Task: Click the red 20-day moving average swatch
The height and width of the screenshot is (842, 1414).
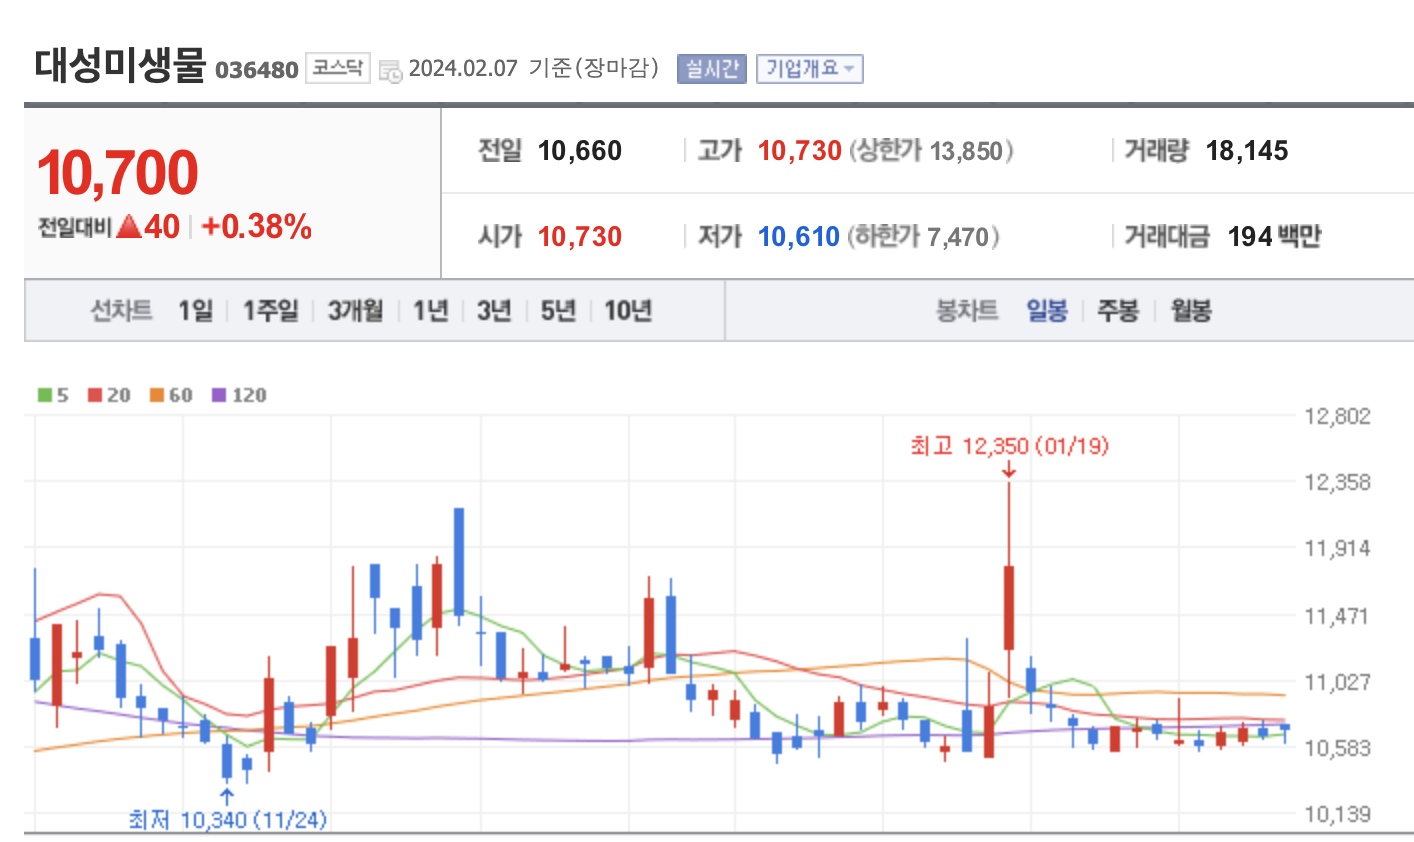Action: tap(95, 395)
